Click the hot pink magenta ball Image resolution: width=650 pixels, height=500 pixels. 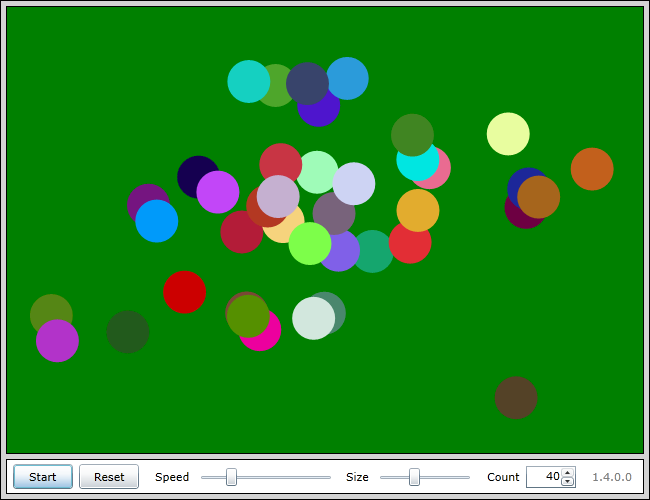[x=265, y=338]
